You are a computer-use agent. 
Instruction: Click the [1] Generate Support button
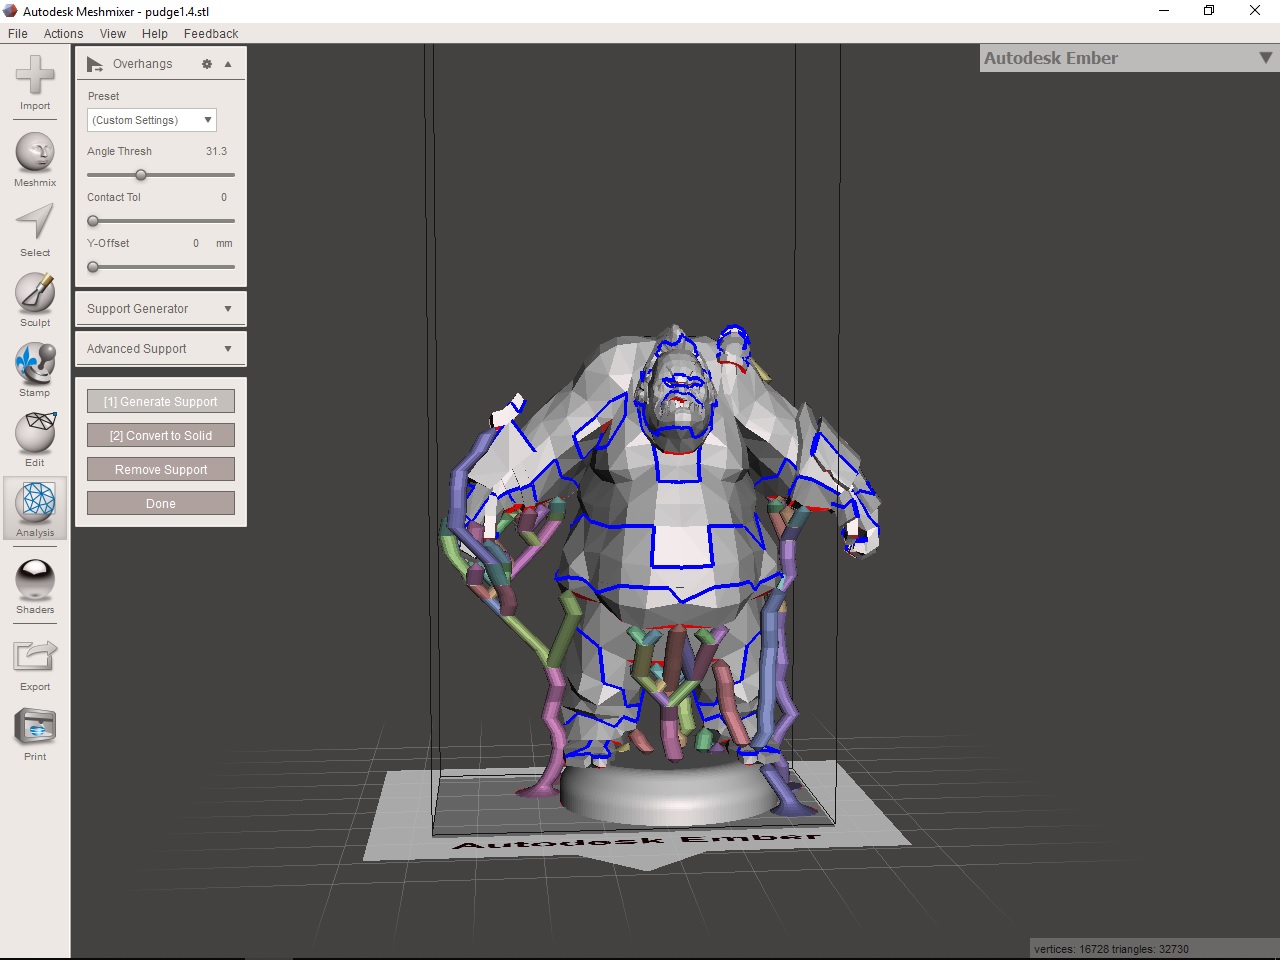(x=161, y=401)
